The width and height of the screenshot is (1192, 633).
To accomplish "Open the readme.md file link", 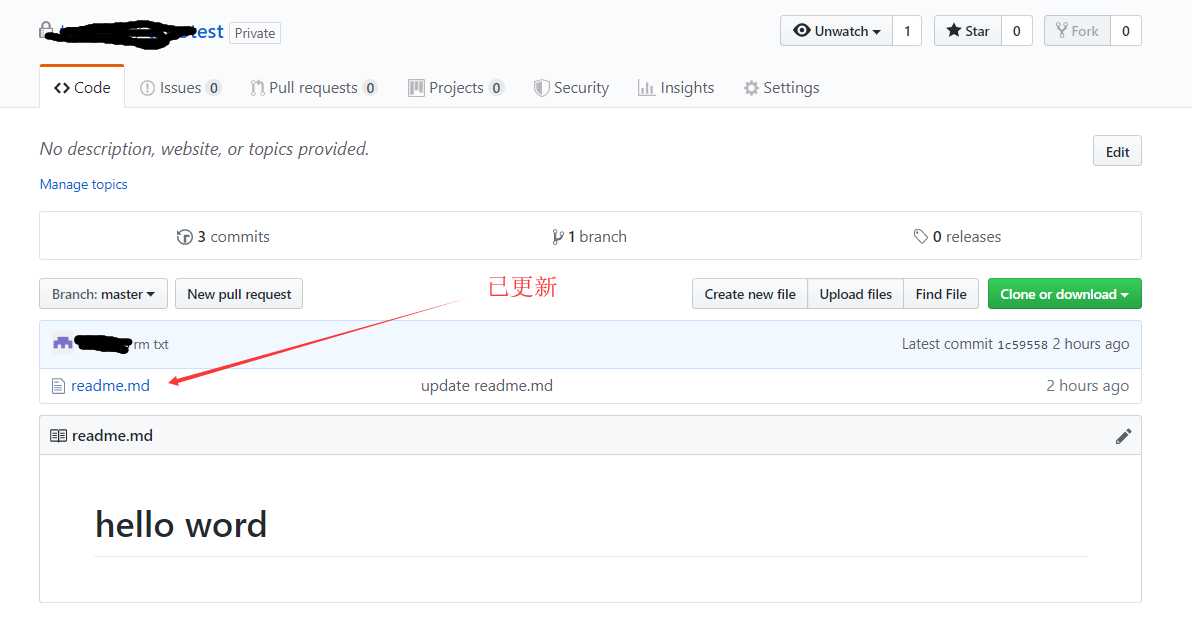I will pos(110,385).
